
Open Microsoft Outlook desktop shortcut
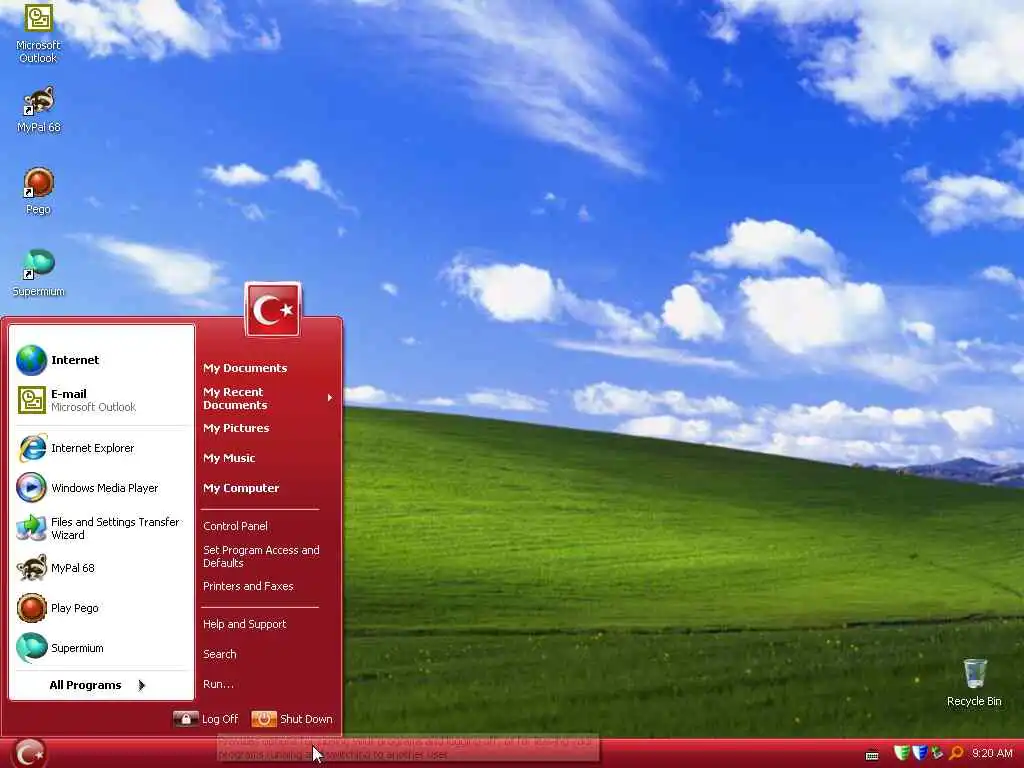click(x=38, y=33)
